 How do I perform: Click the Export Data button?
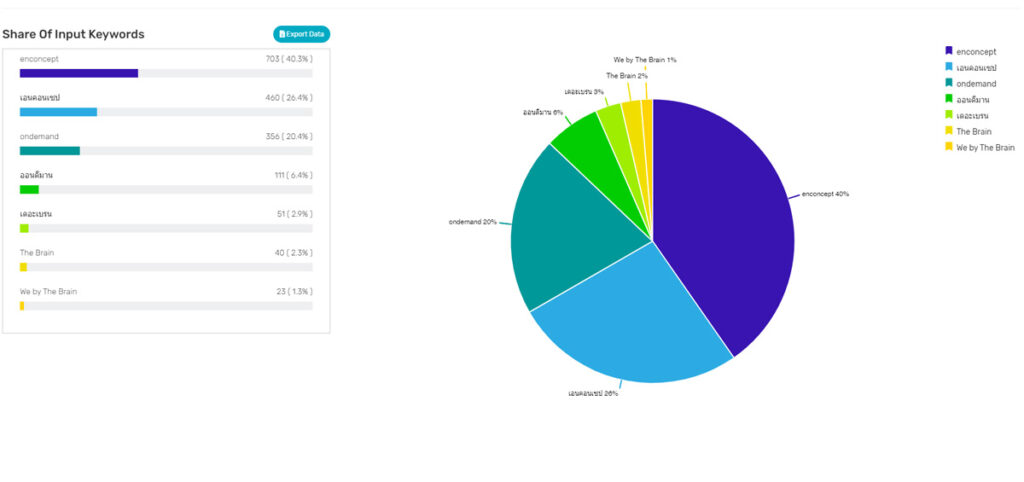(x=301, y=34)
